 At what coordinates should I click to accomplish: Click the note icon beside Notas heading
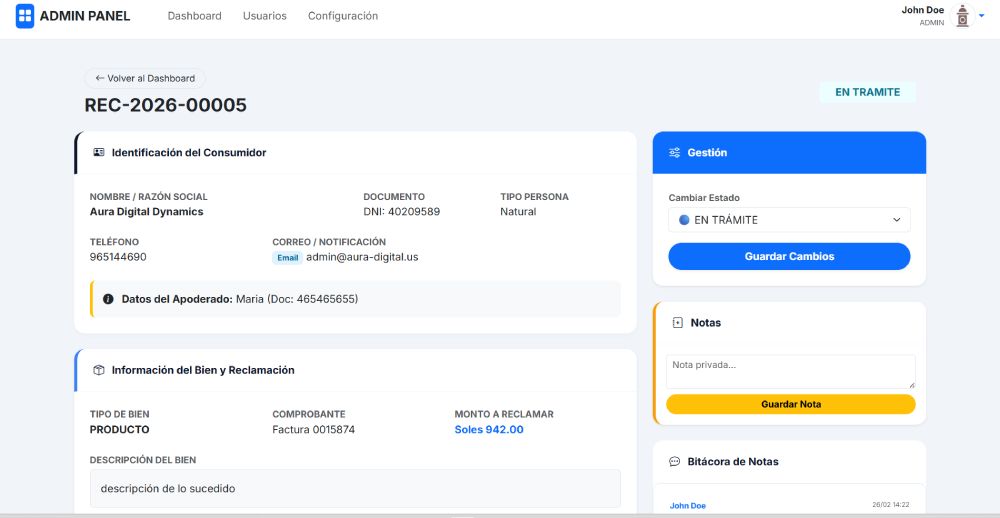coord(677,323)
